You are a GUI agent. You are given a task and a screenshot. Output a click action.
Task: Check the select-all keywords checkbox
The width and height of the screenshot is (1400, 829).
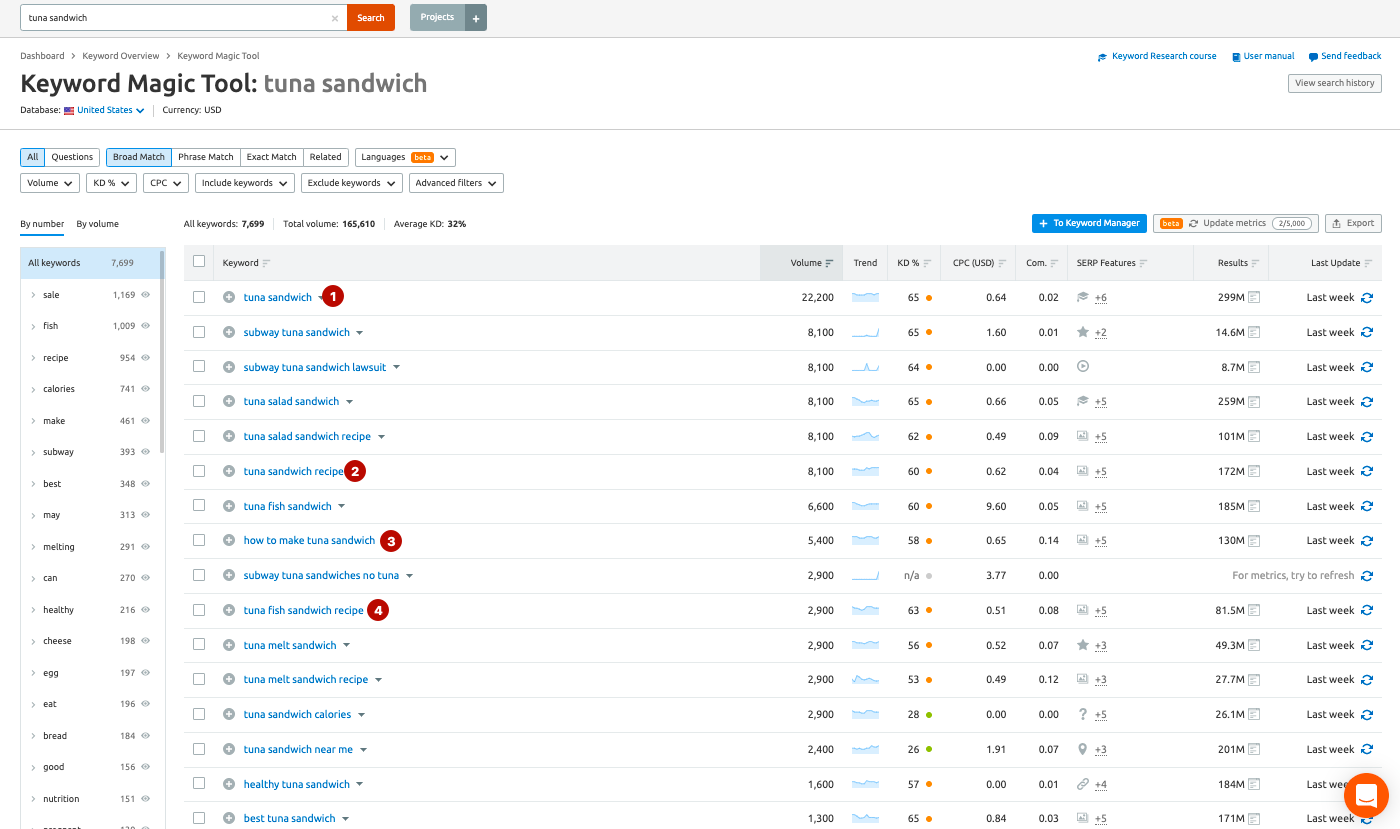click(199, 262)
